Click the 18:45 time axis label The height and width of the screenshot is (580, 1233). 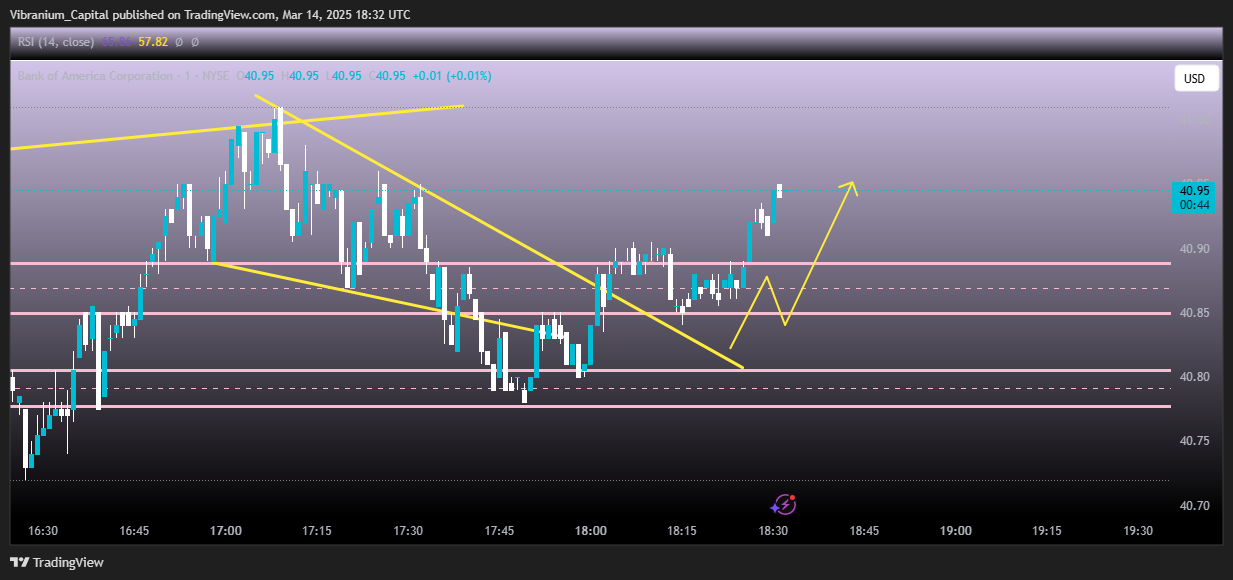point(864,531)
